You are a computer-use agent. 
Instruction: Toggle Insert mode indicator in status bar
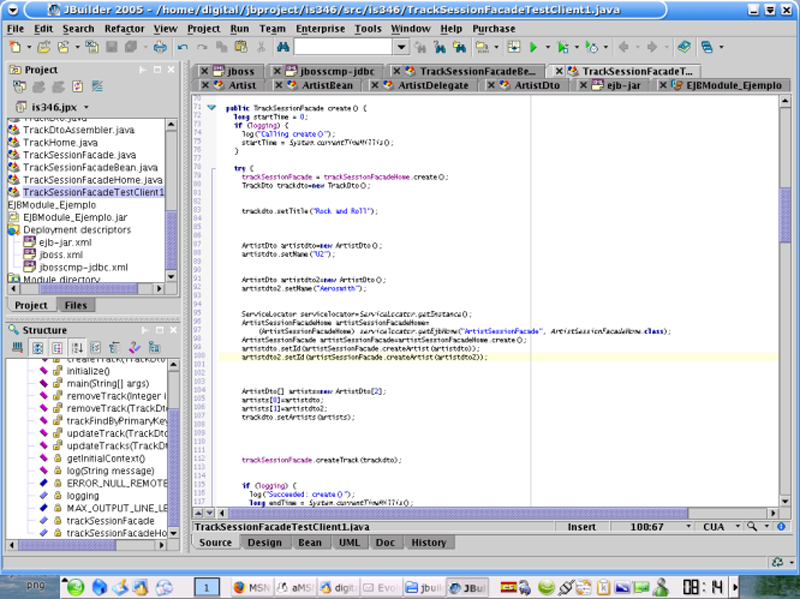(581, 527)
